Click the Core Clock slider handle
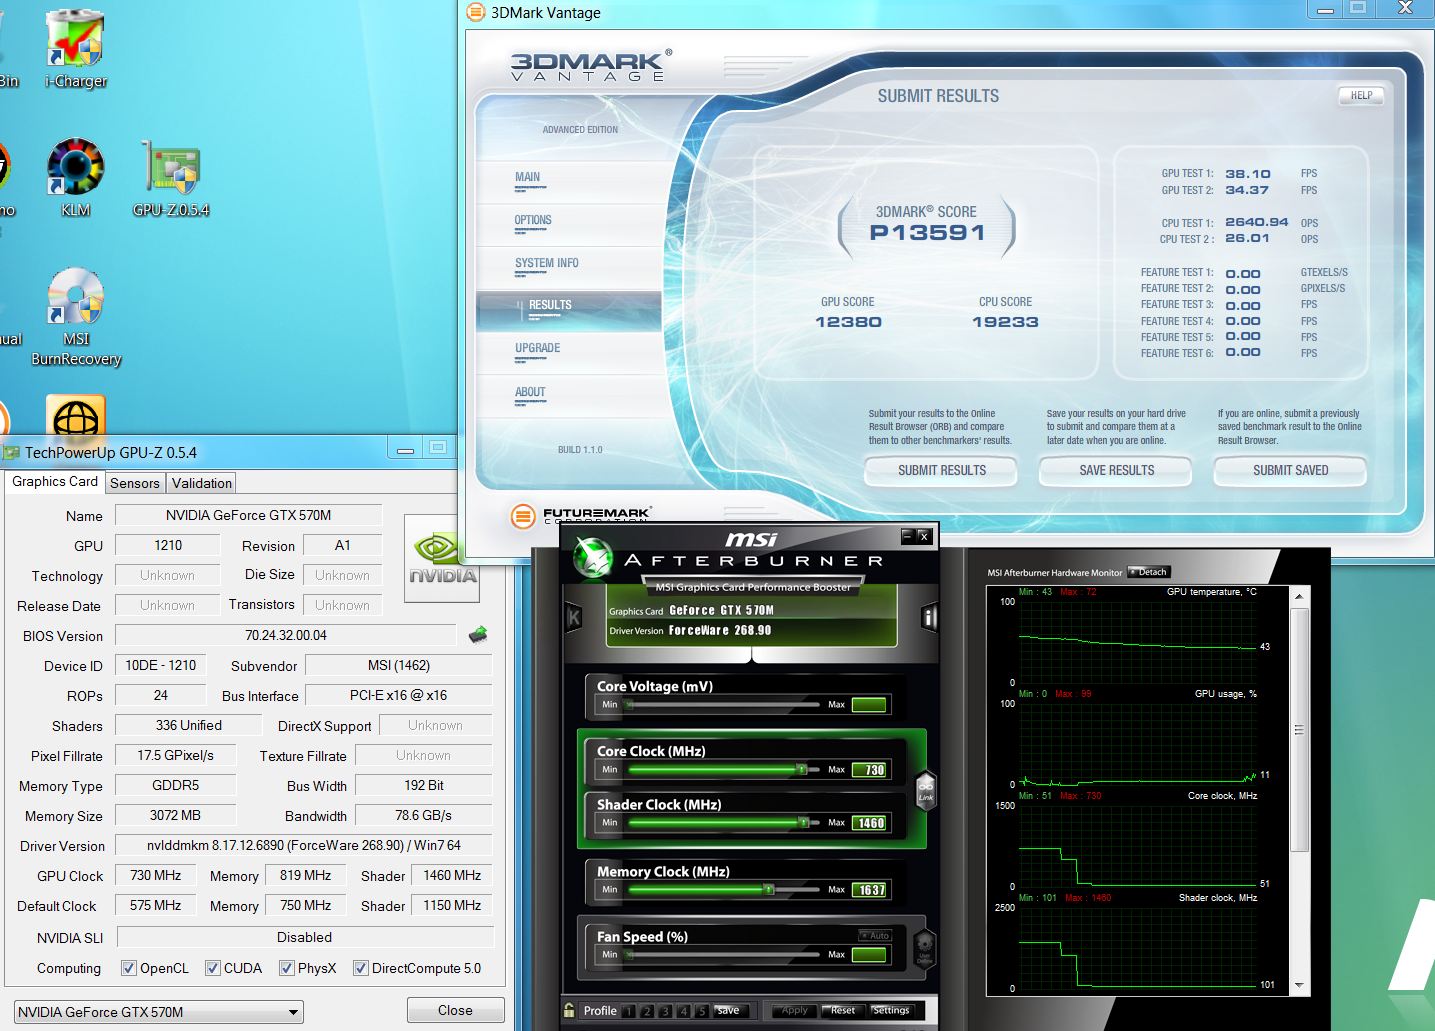Viewport: 1435px width, 1031px height. (x=801, y=769)
